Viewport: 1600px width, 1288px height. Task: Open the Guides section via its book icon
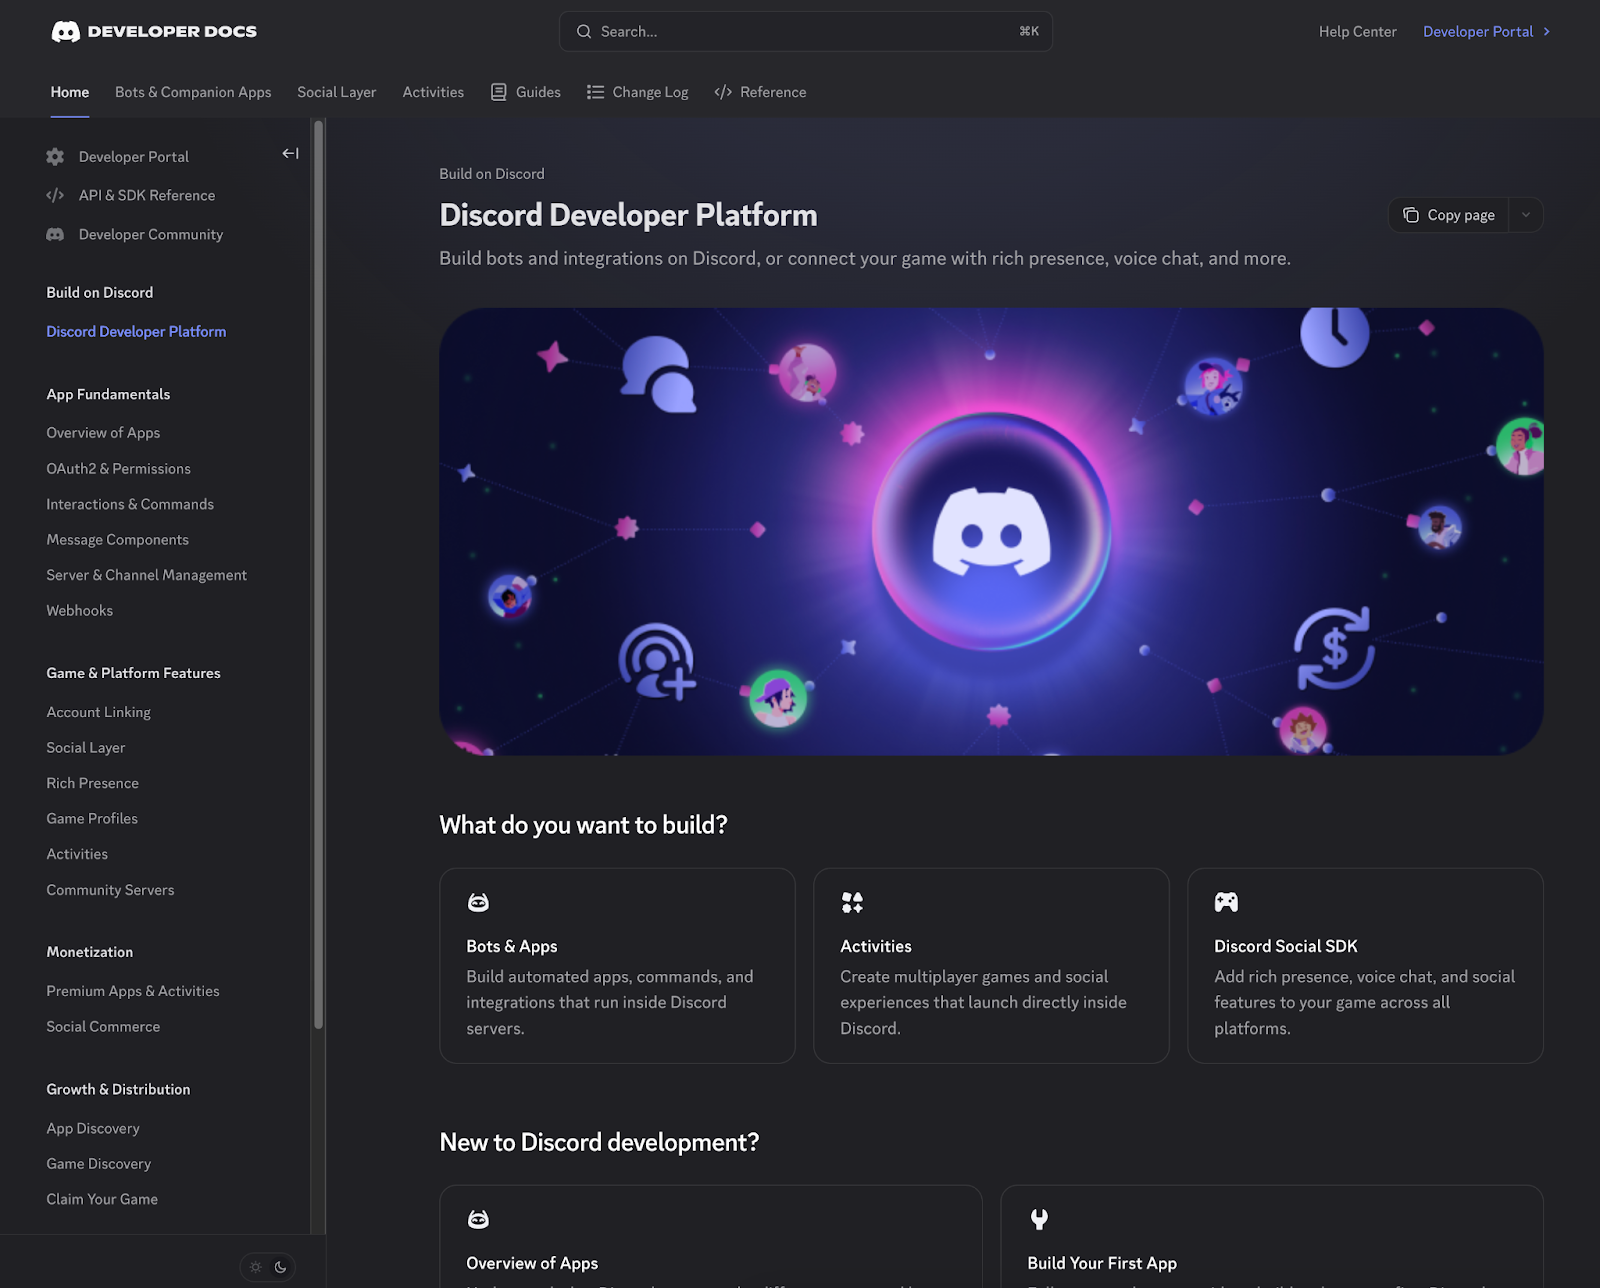[498, 91]
